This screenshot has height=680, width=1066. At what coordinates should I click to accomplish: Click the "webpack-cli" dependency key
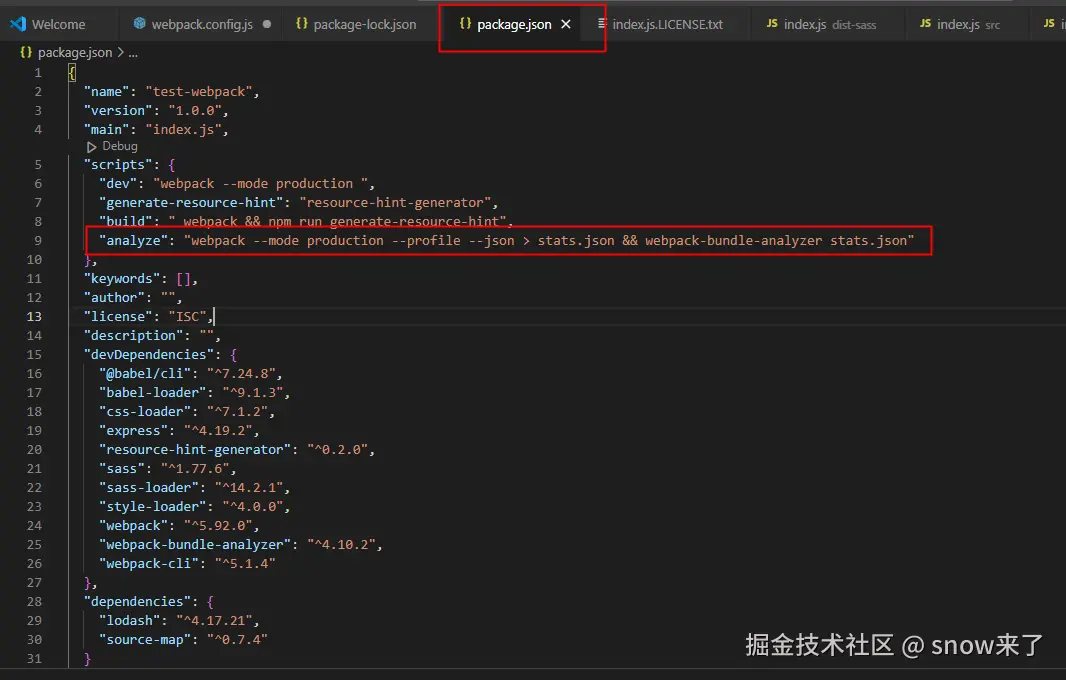click(x=149, y=564)
